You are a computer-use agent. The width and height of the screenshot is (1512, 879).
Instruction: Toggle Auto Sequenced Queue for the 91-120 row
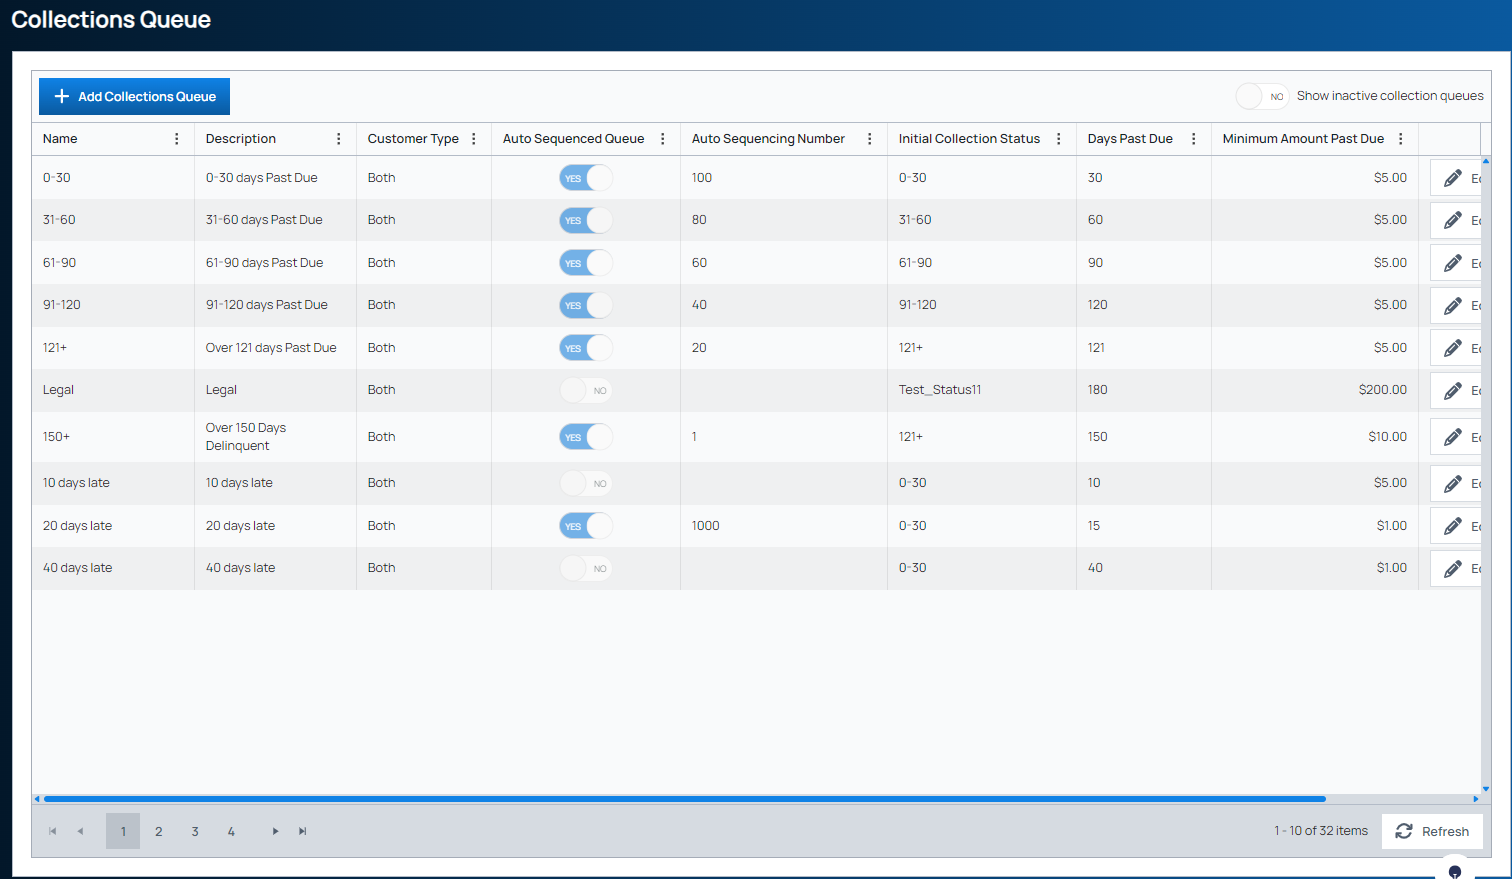[x=586, y=305]
